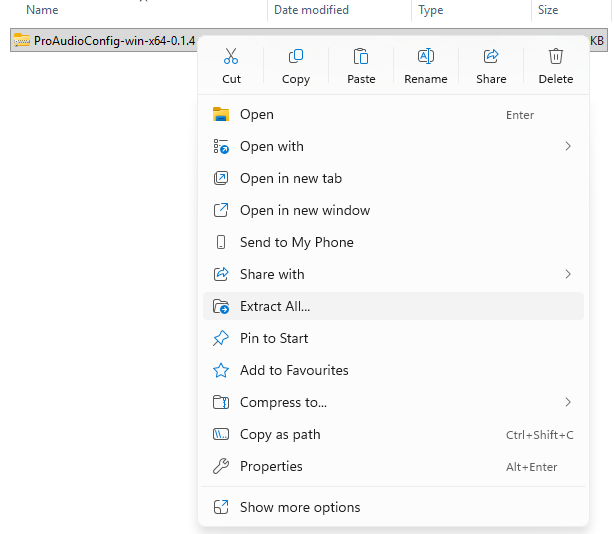Expand the Compress to... submenu
This screenshot has height=534, width=614.
click(393, 402)
